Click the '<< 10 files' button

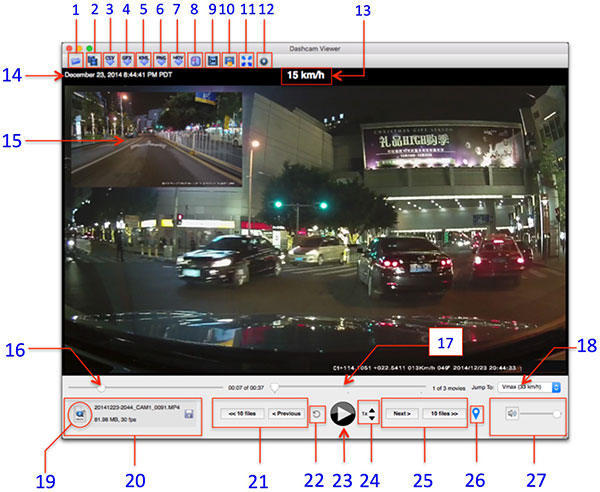(238, 412)
